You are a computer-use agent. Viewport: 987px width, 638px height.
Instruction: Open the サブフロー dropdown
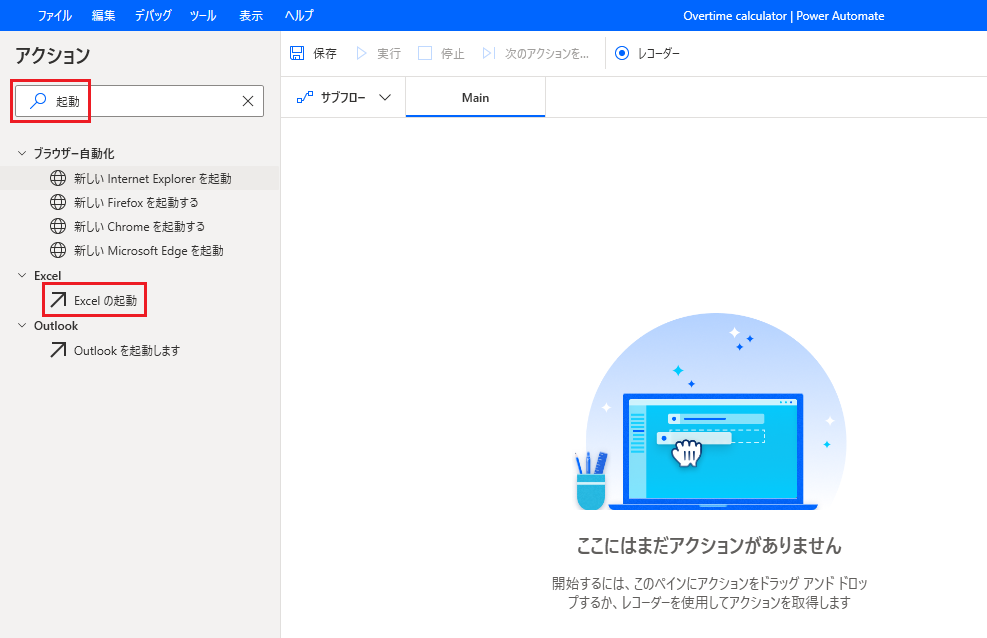coord(343,97)
